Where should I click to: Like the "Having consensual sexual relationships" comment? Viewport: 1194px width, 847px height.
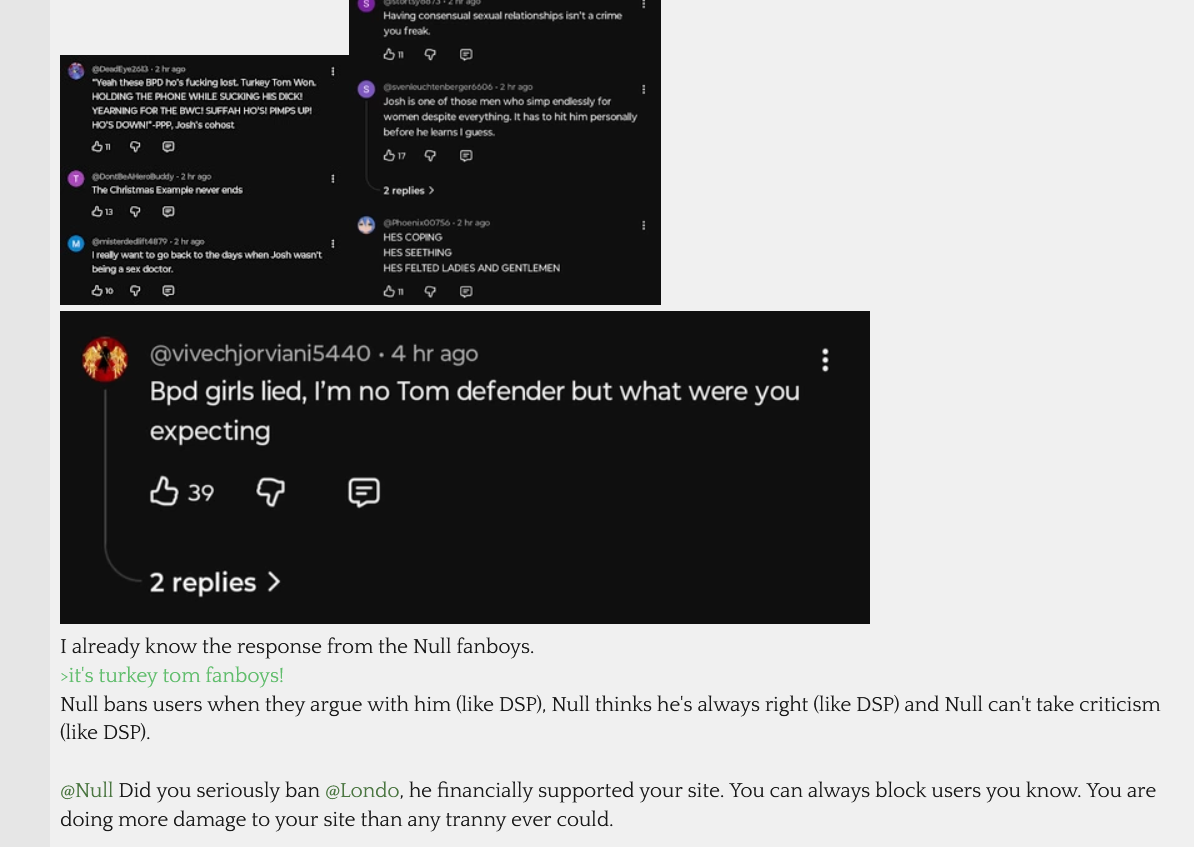point(389,55)
